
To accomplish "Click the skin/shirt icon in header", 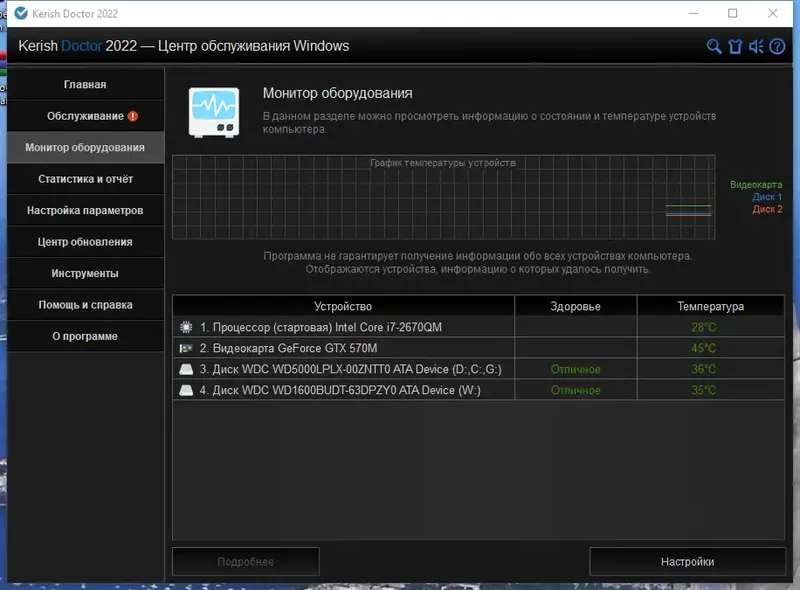I will 735,46.
